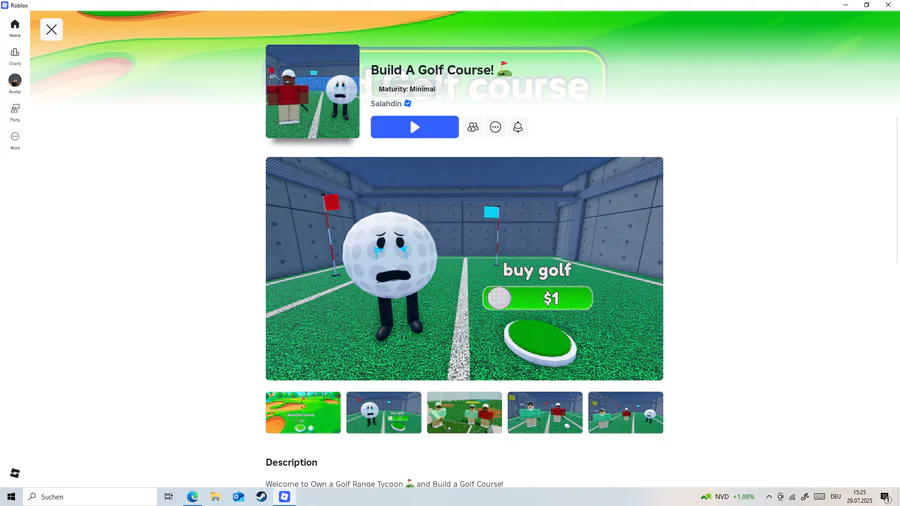Image resolution: width=900 pixels, height=506 pixels.
Task: Toggle notification bell for this game
Action: click(x=518, y=127)
